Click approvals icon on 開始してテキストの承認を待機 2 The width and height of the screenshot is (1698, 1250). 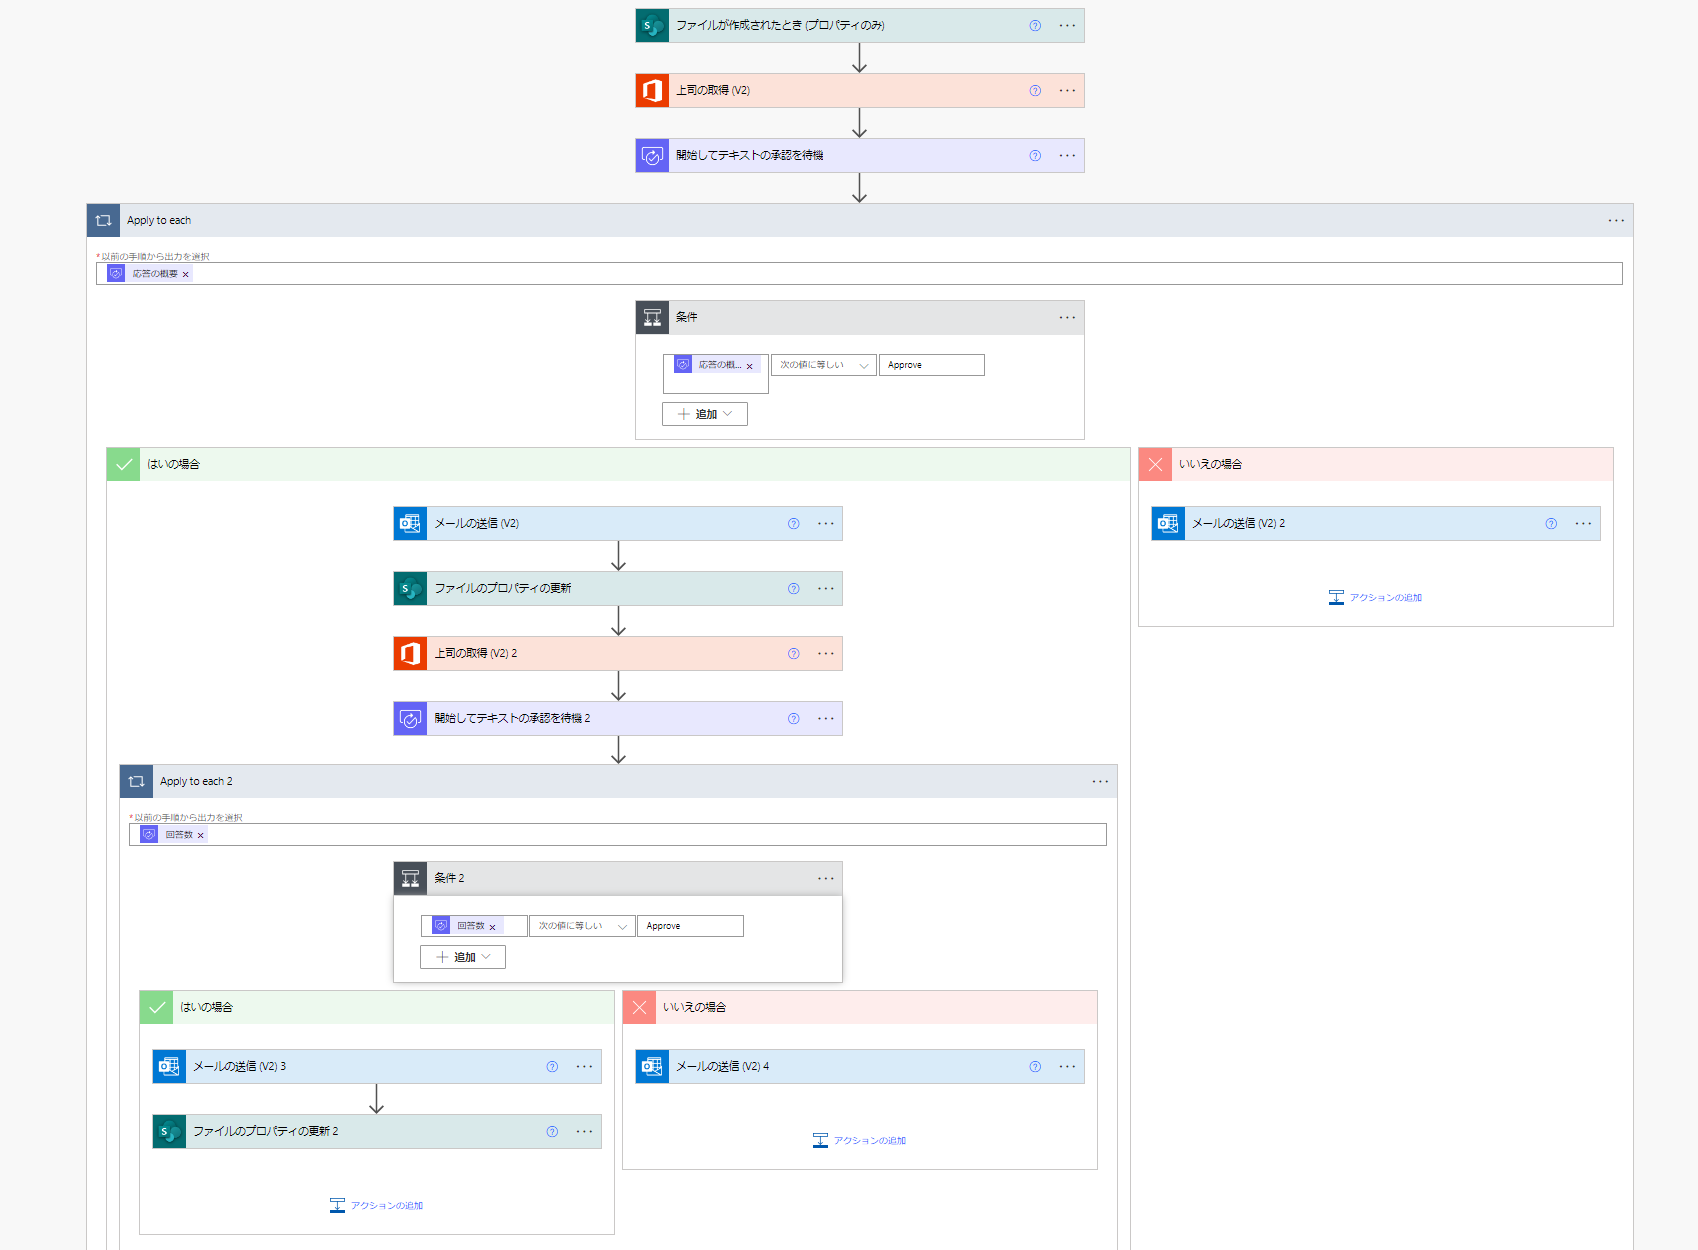[x=410, y=719]
